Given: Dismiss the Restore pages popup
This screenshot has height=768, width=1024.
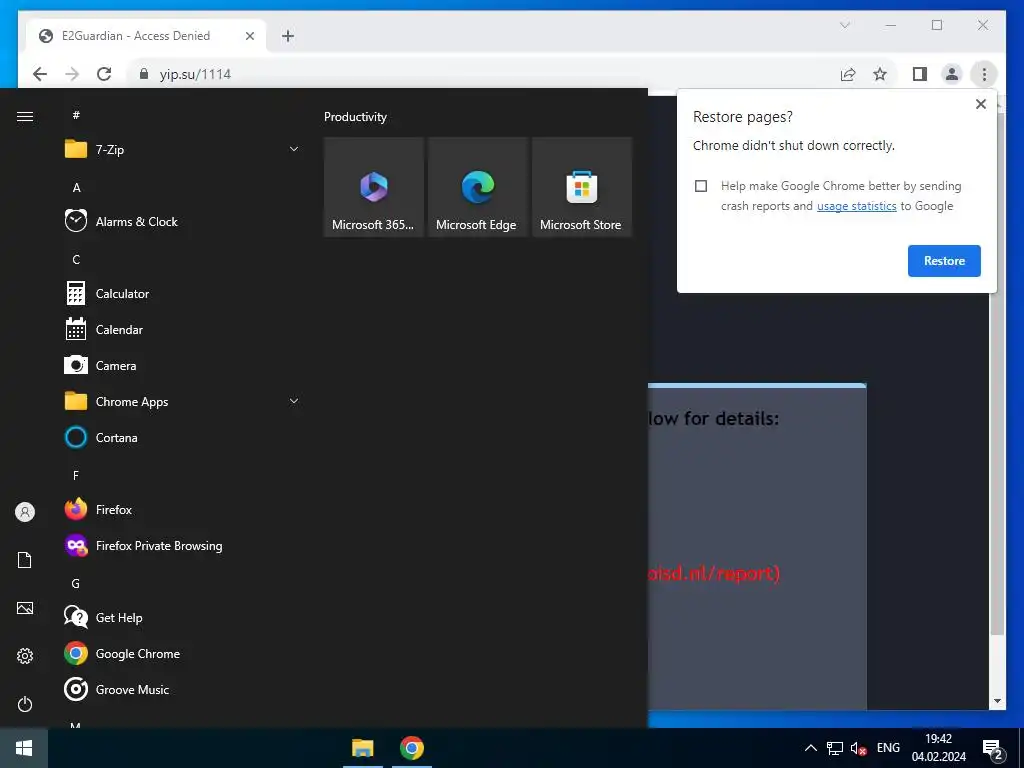Looking at the screenshot, I should [980, 104].
